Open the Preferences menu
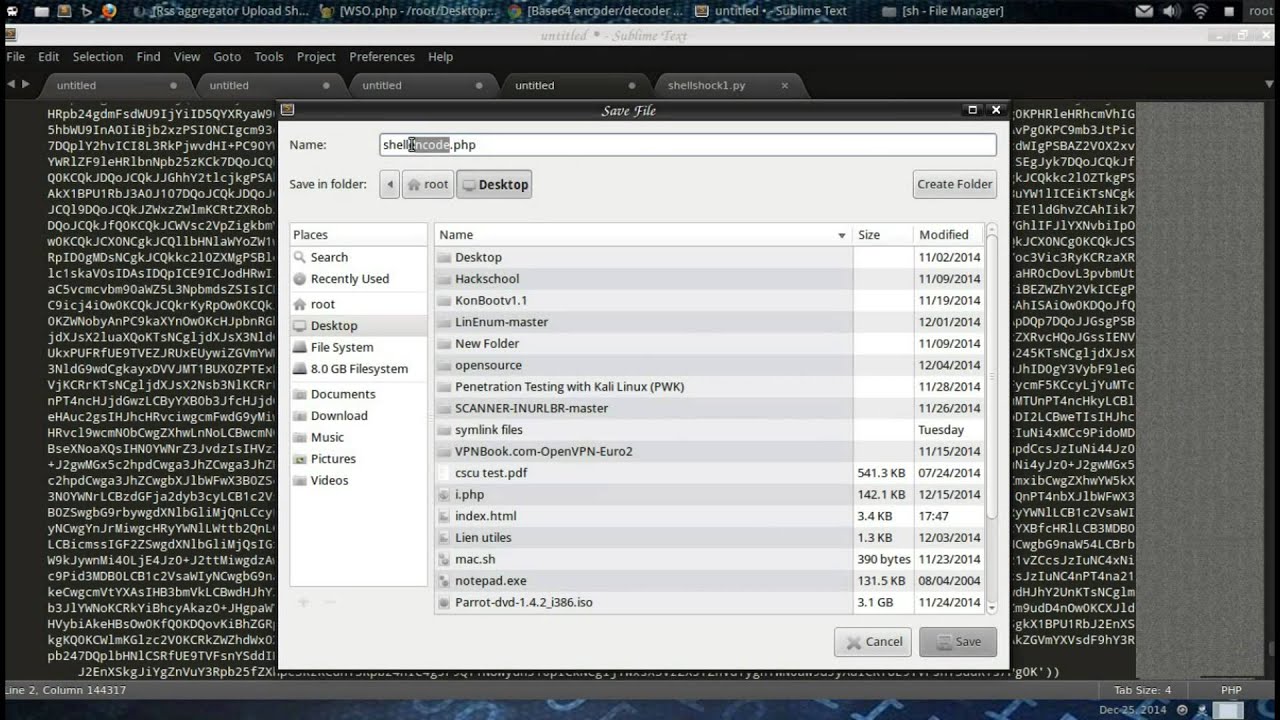 [x=382, y=57]
